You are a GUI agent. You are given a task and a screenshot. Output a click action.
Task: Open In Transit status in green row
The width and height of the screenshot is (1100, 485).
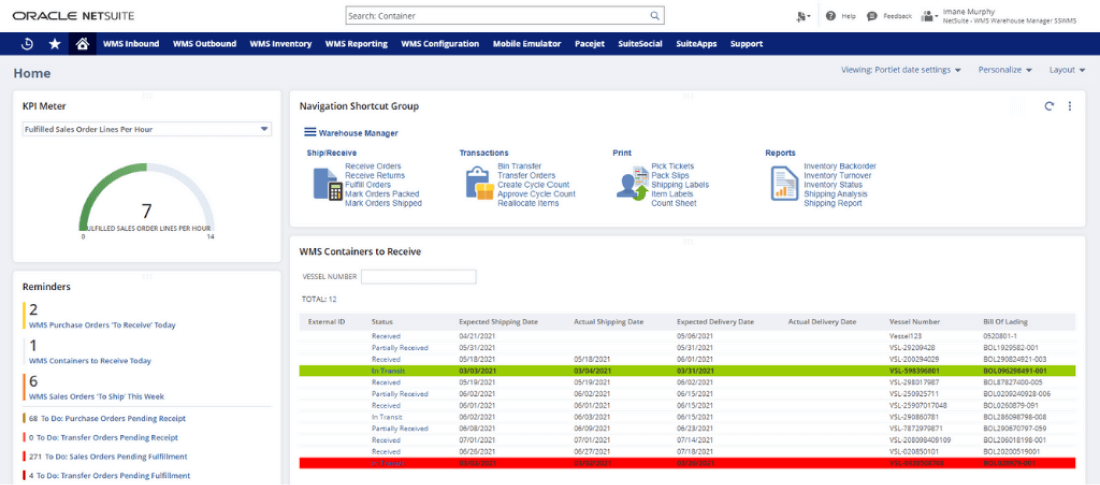(x=388, y=371)
